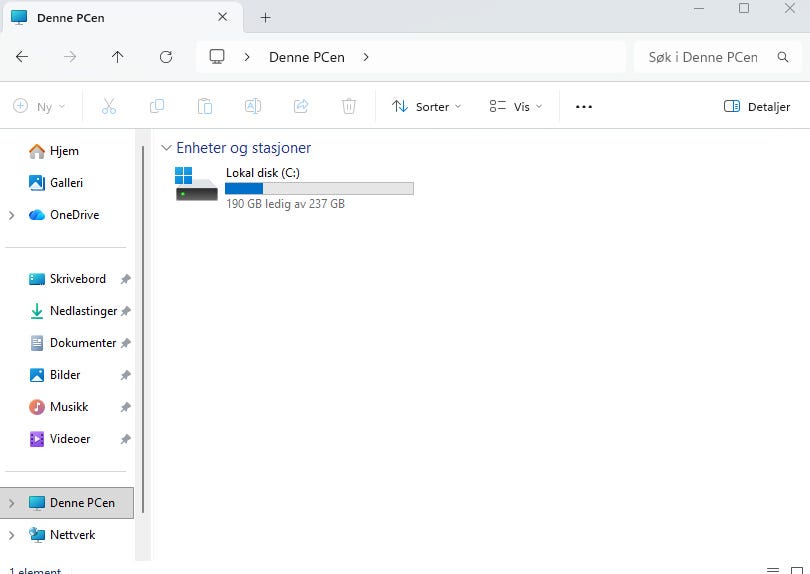Click the Delete trash can icon

coord(349,106)
